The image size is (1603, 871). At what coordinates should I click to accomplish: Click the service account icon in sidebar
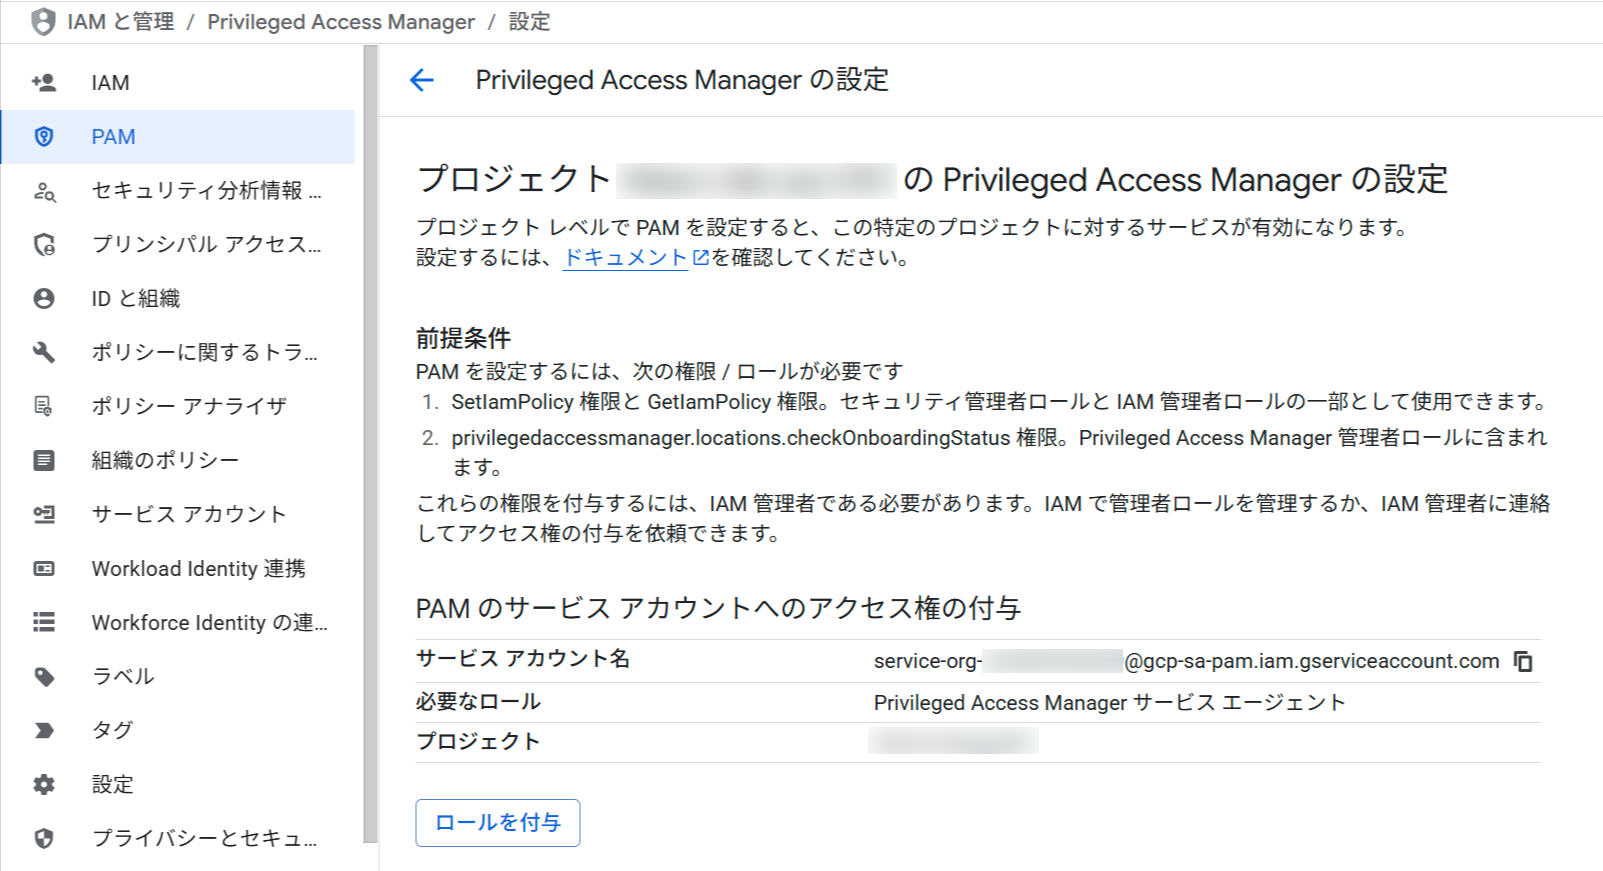pos(44,514)
